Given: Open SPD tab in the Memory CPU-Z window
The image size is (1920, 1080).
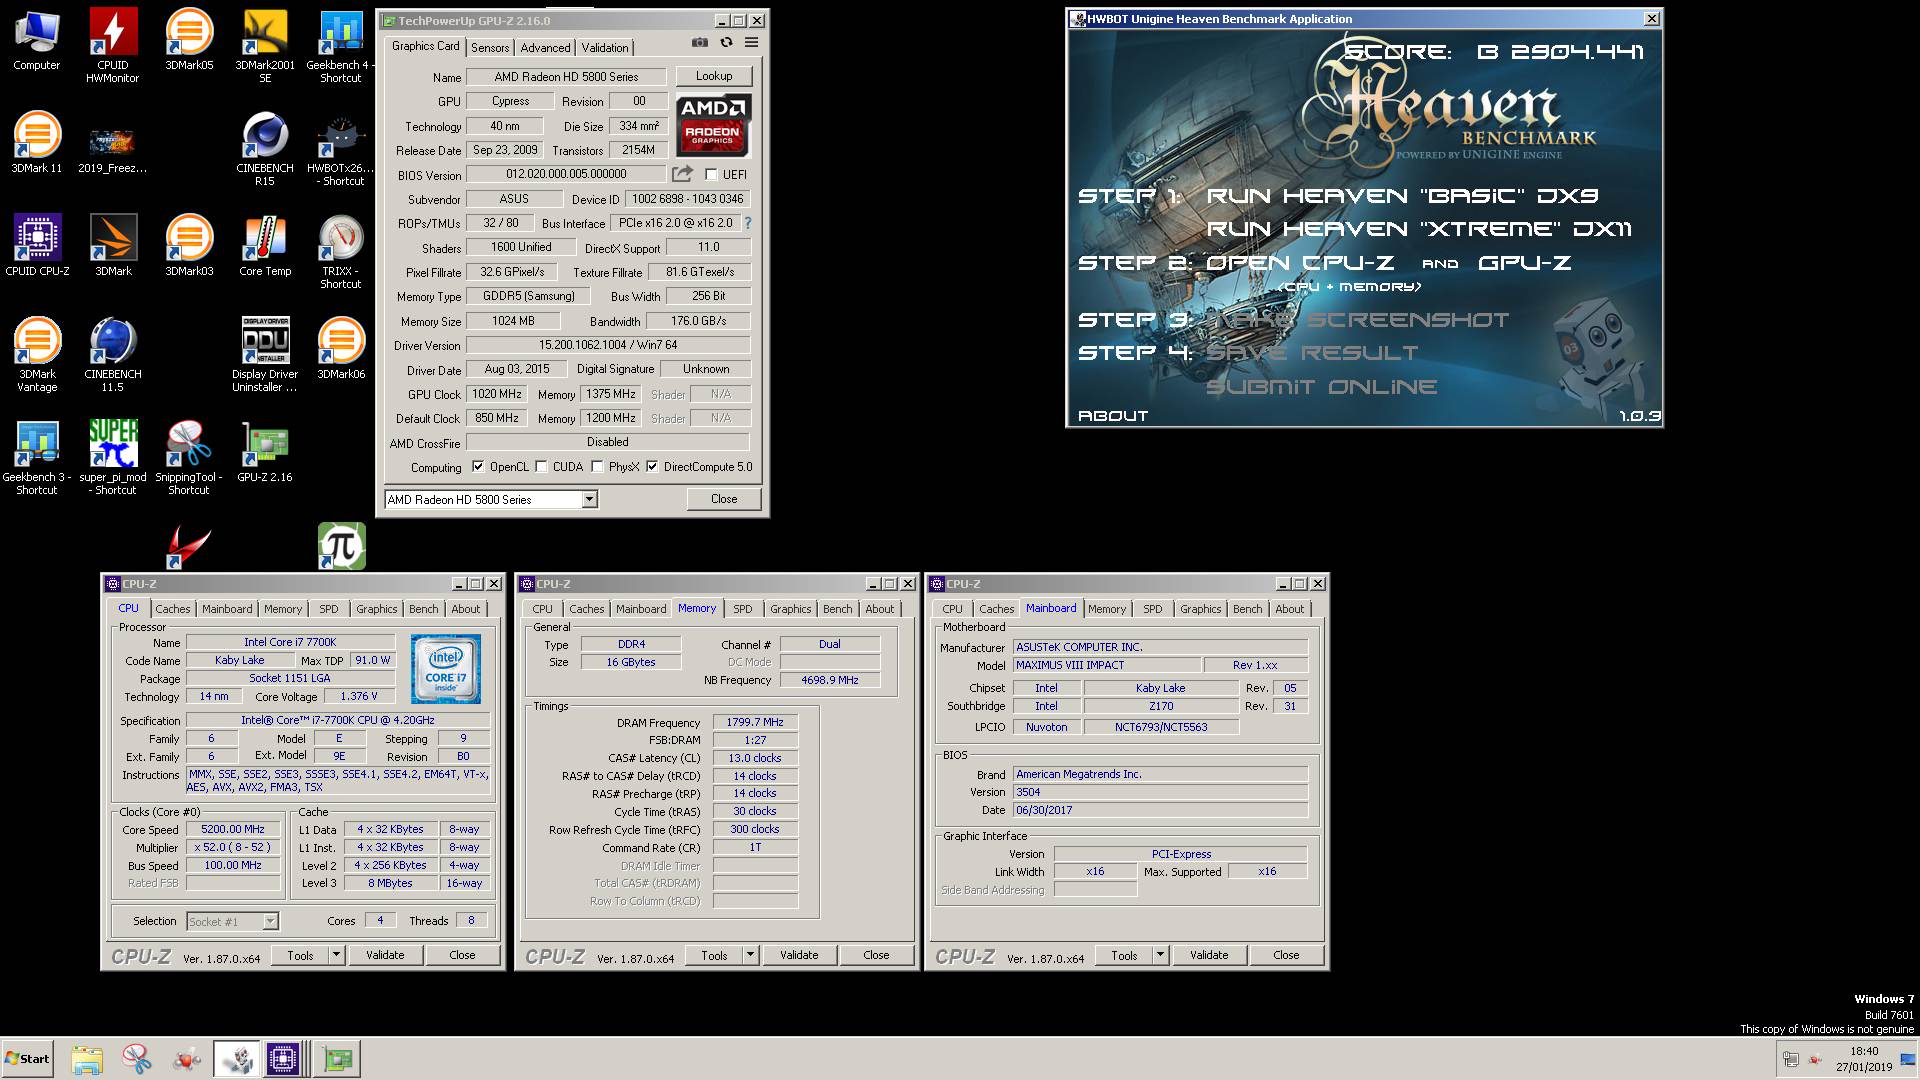Looking at the screenshot, I should point(742,609).
